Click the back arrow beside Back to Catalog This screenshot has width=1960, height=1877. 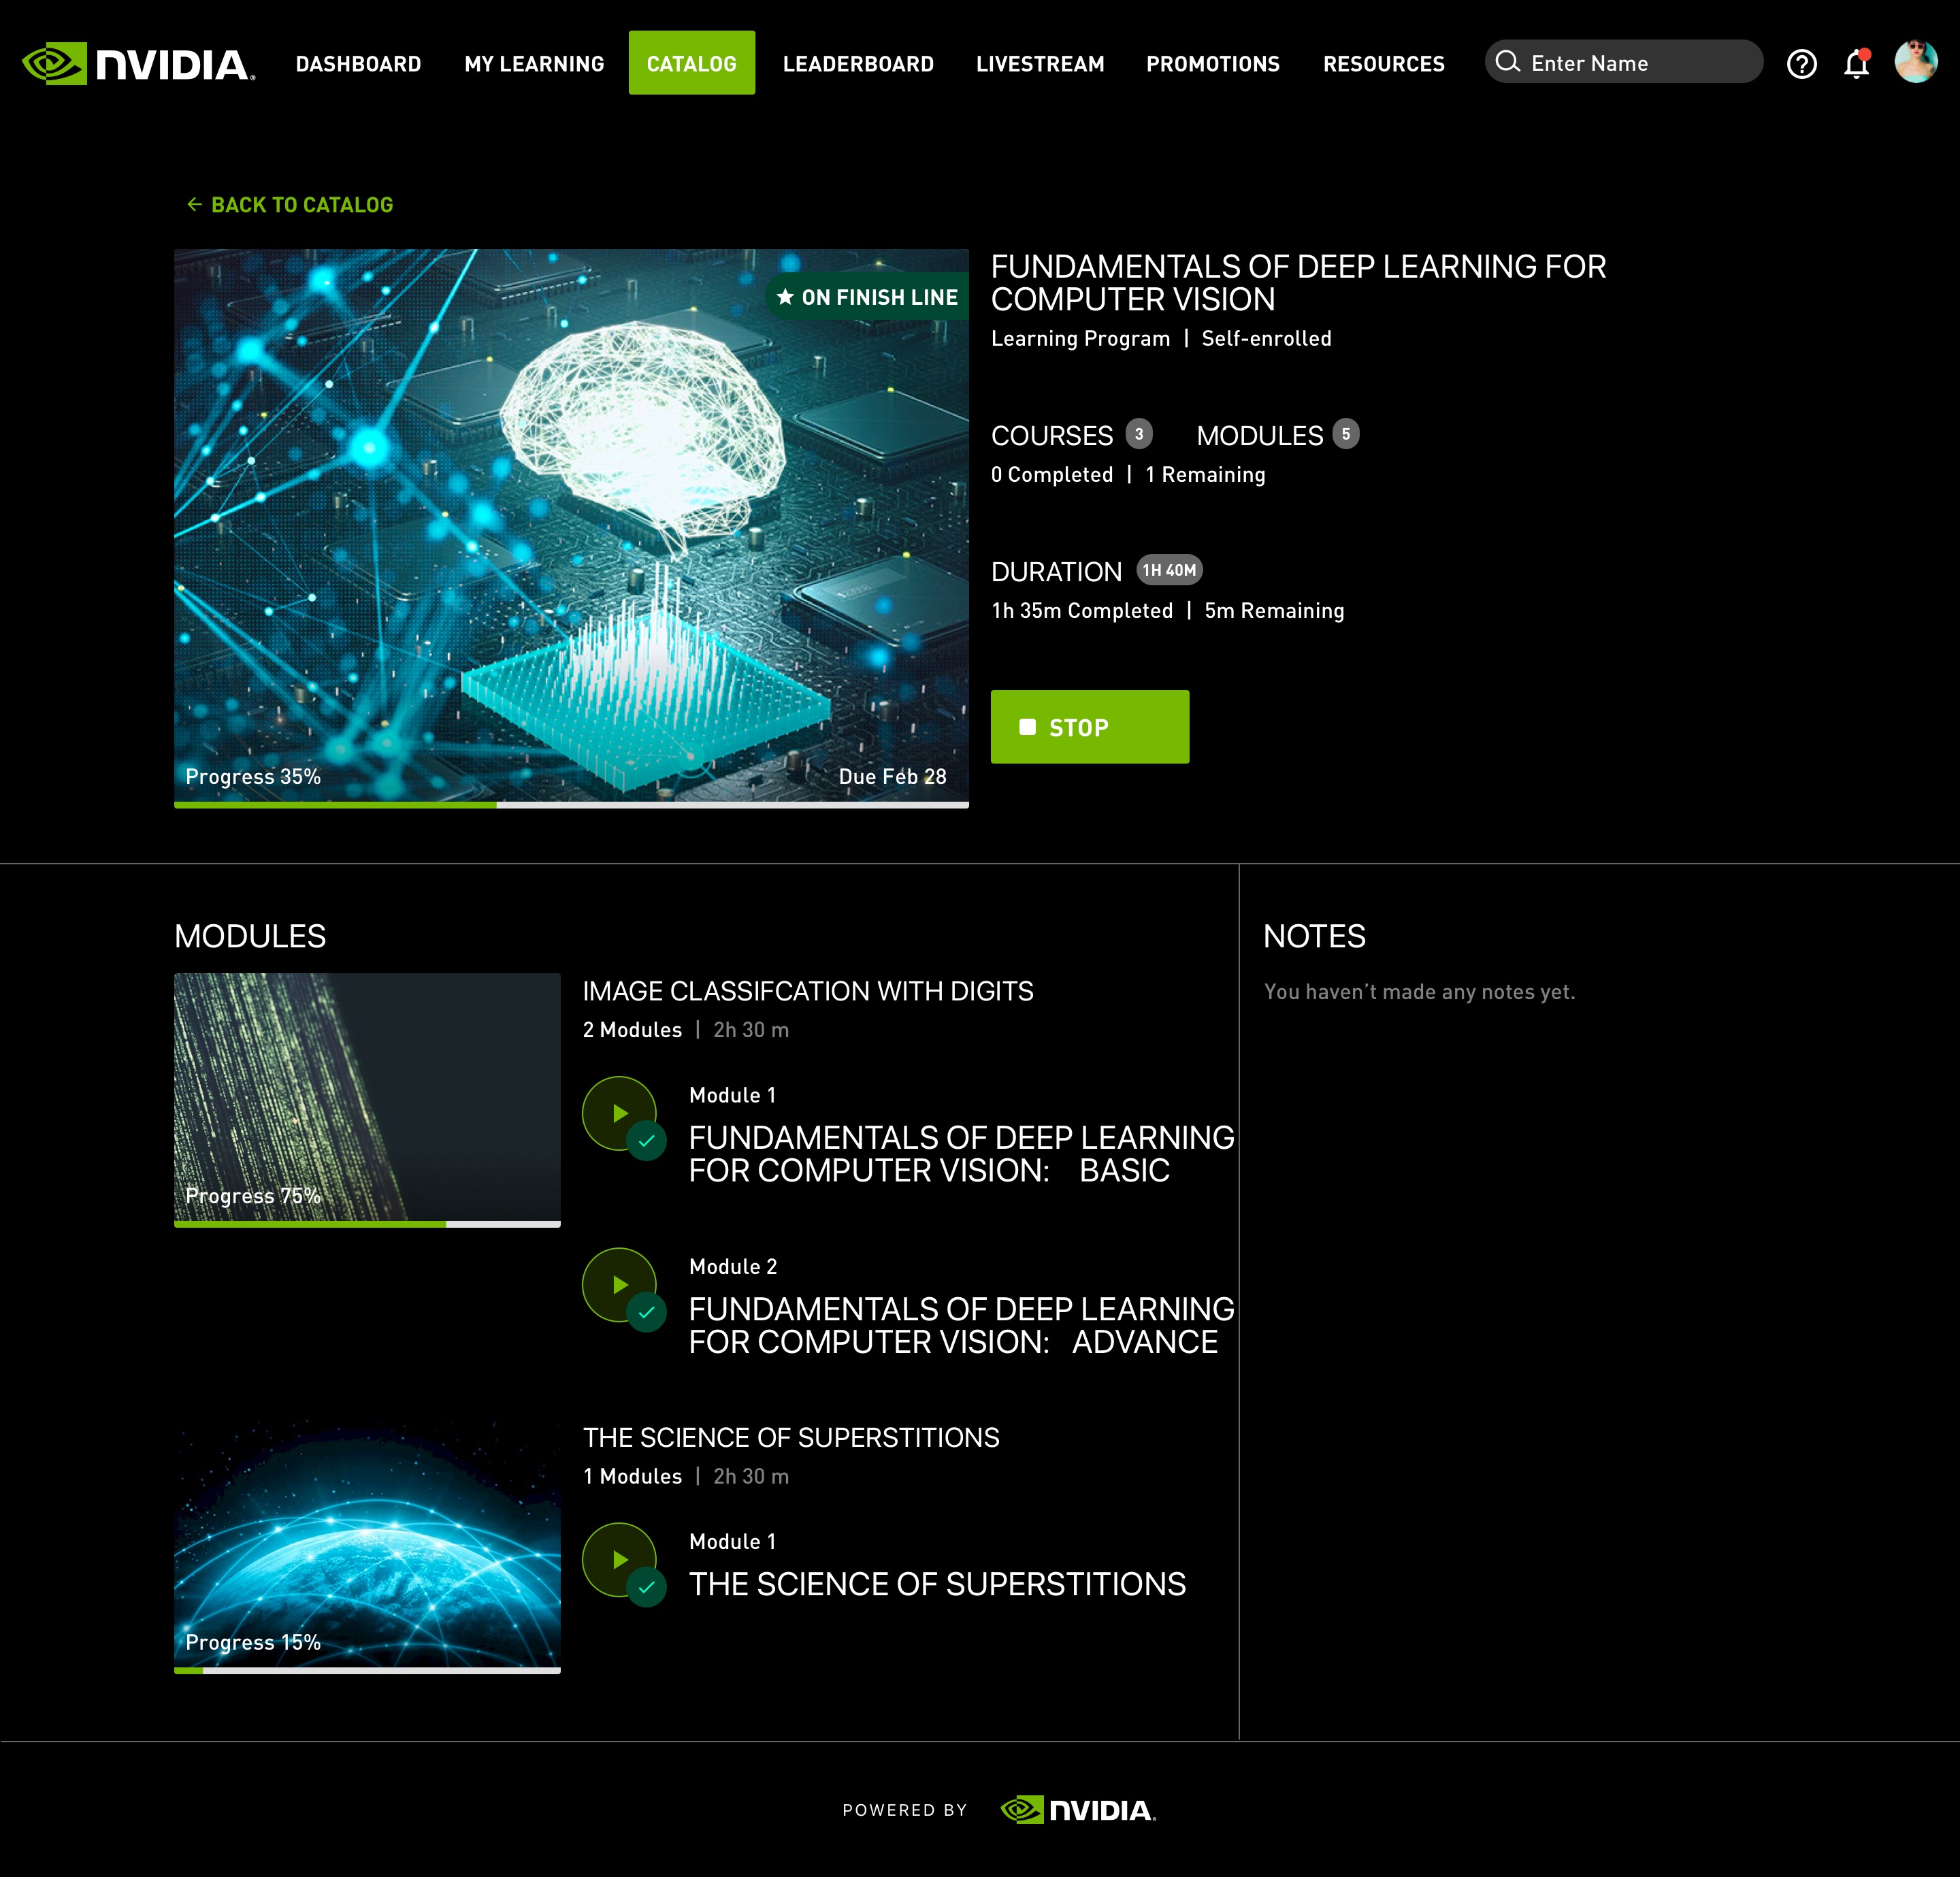194,204
